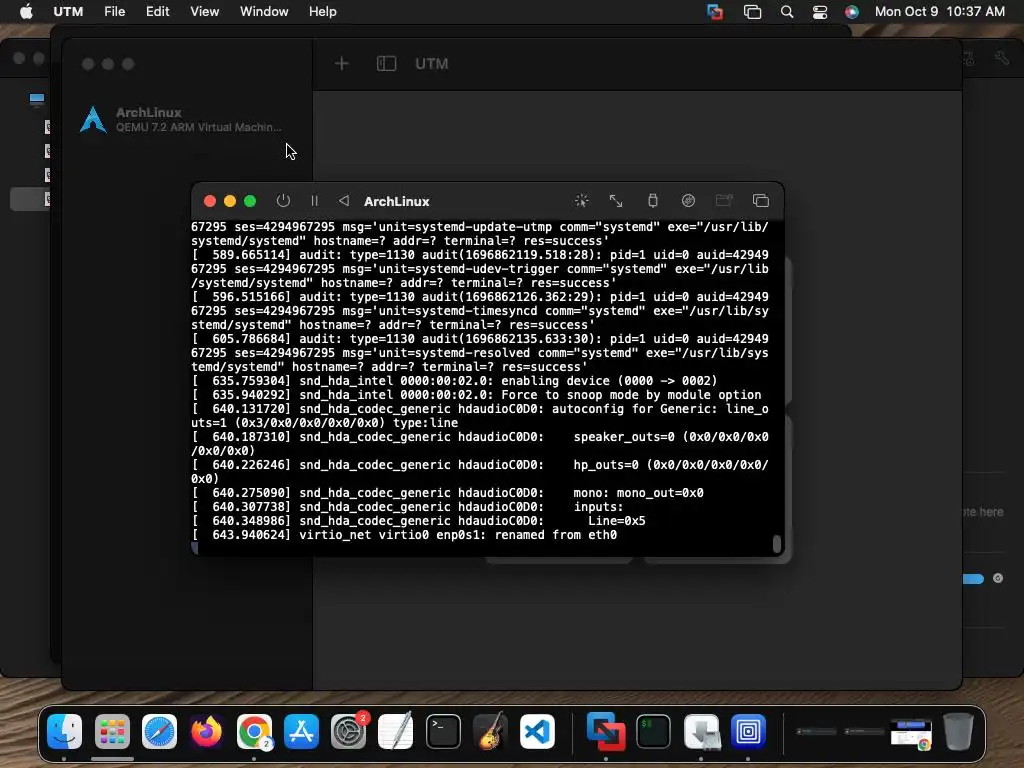The height and width of the screenshot is (768, 1024).
Task: Toggle capture mouse cursor icon
Action: click(x=581, y=200)
